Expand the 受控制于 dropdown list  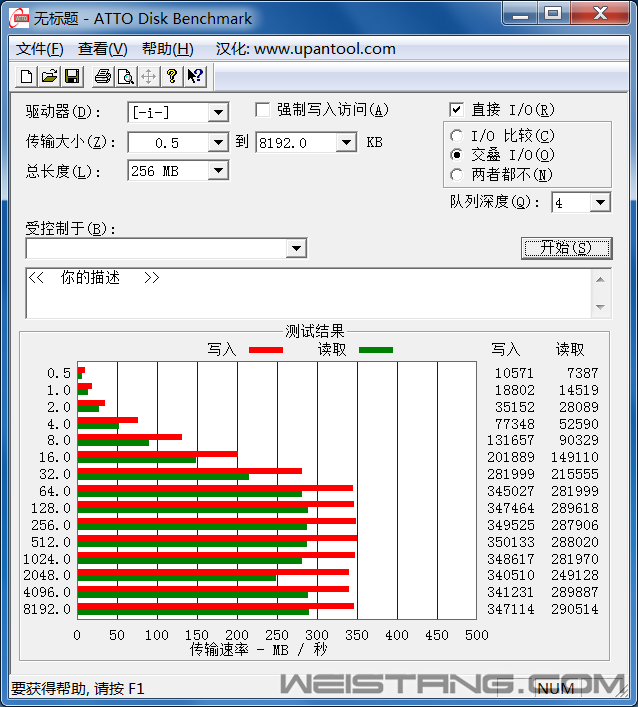pos(297,248)
